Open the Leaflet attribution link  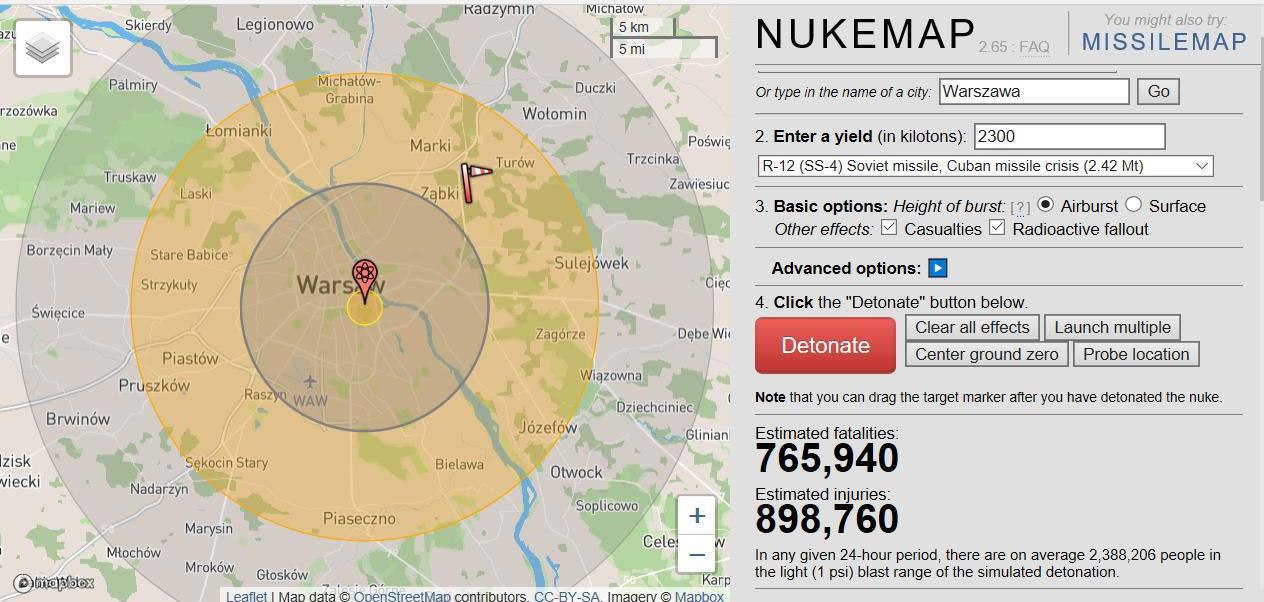click(246, 596)
